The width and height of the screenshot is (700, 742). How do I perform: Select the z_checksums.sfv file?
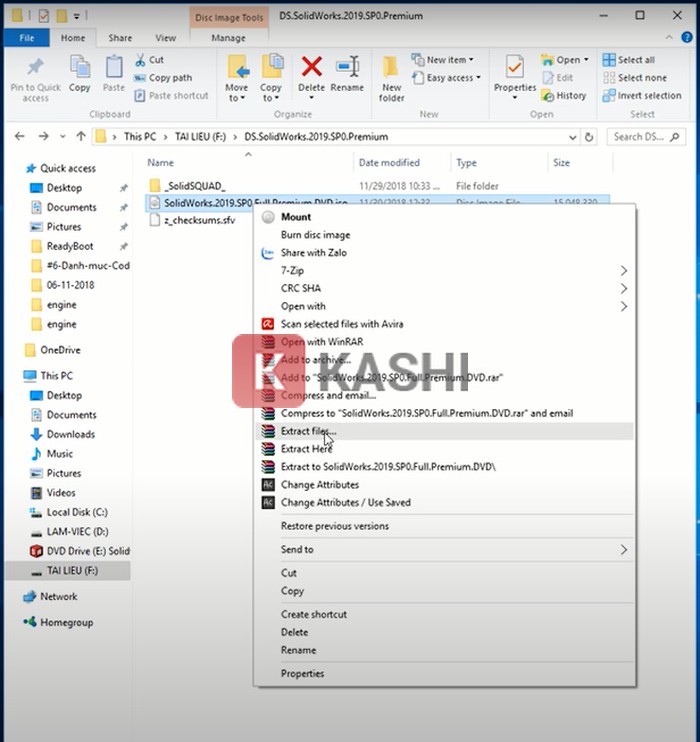pyautogui.click(x=199, y=220)
